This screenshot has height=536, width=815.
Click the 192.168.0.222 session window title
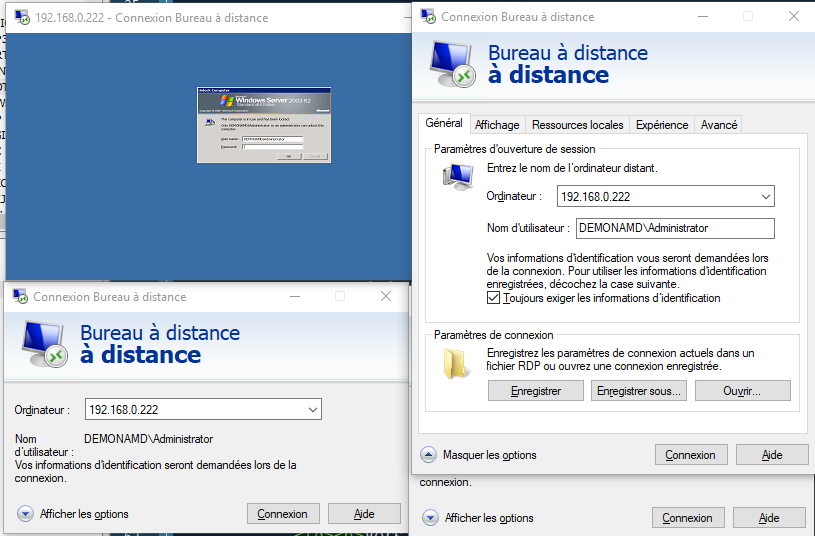152,18
